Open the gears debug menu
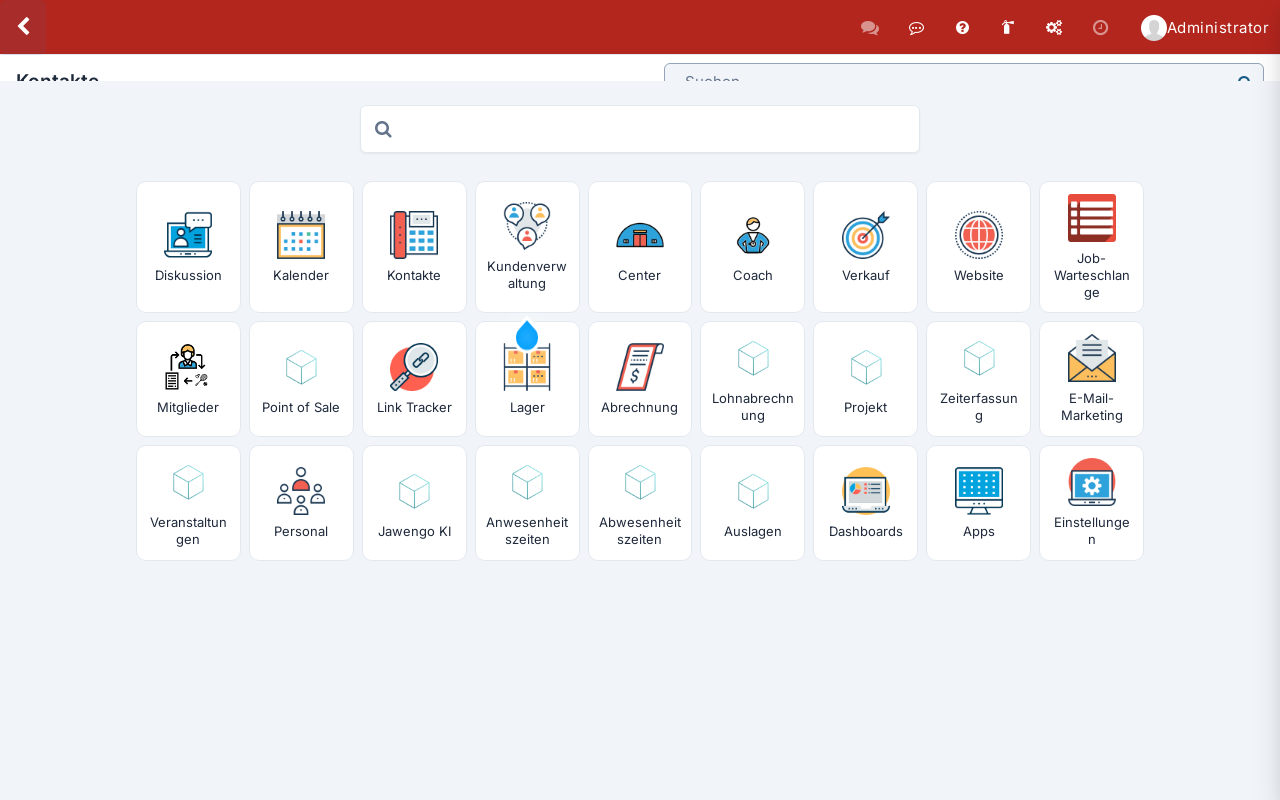 1054,27
